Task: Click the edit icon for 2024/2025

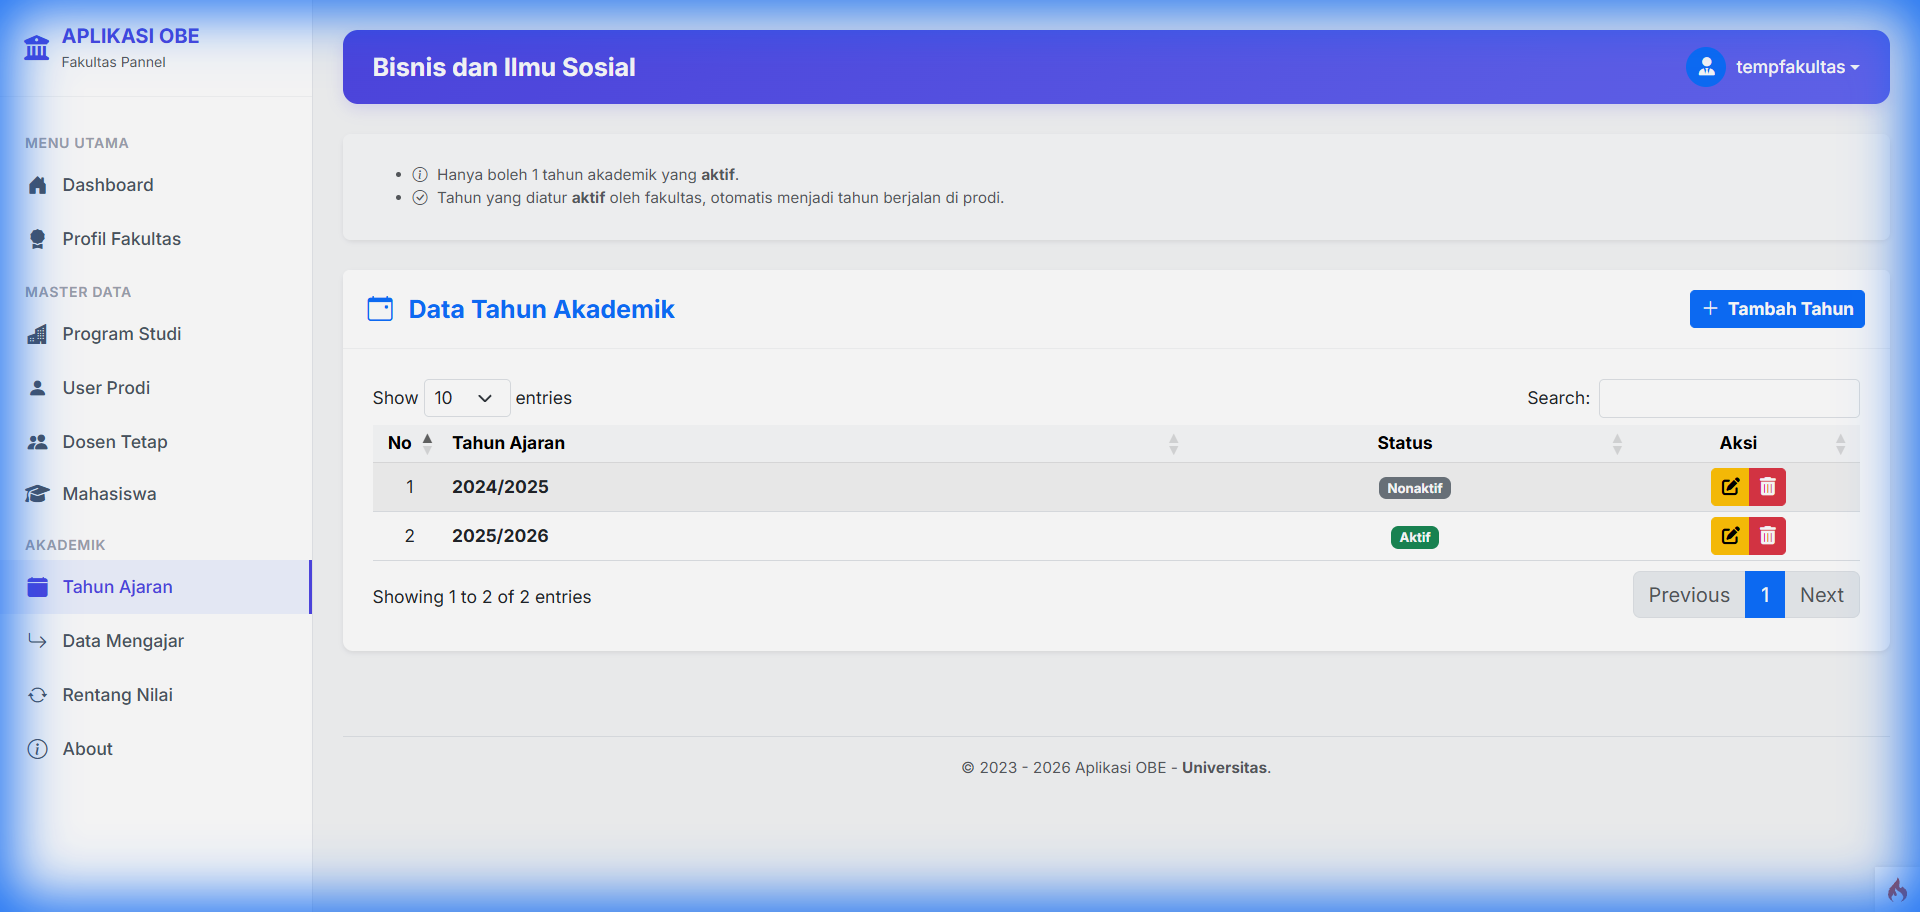Action: click(x=1730, y=487)
